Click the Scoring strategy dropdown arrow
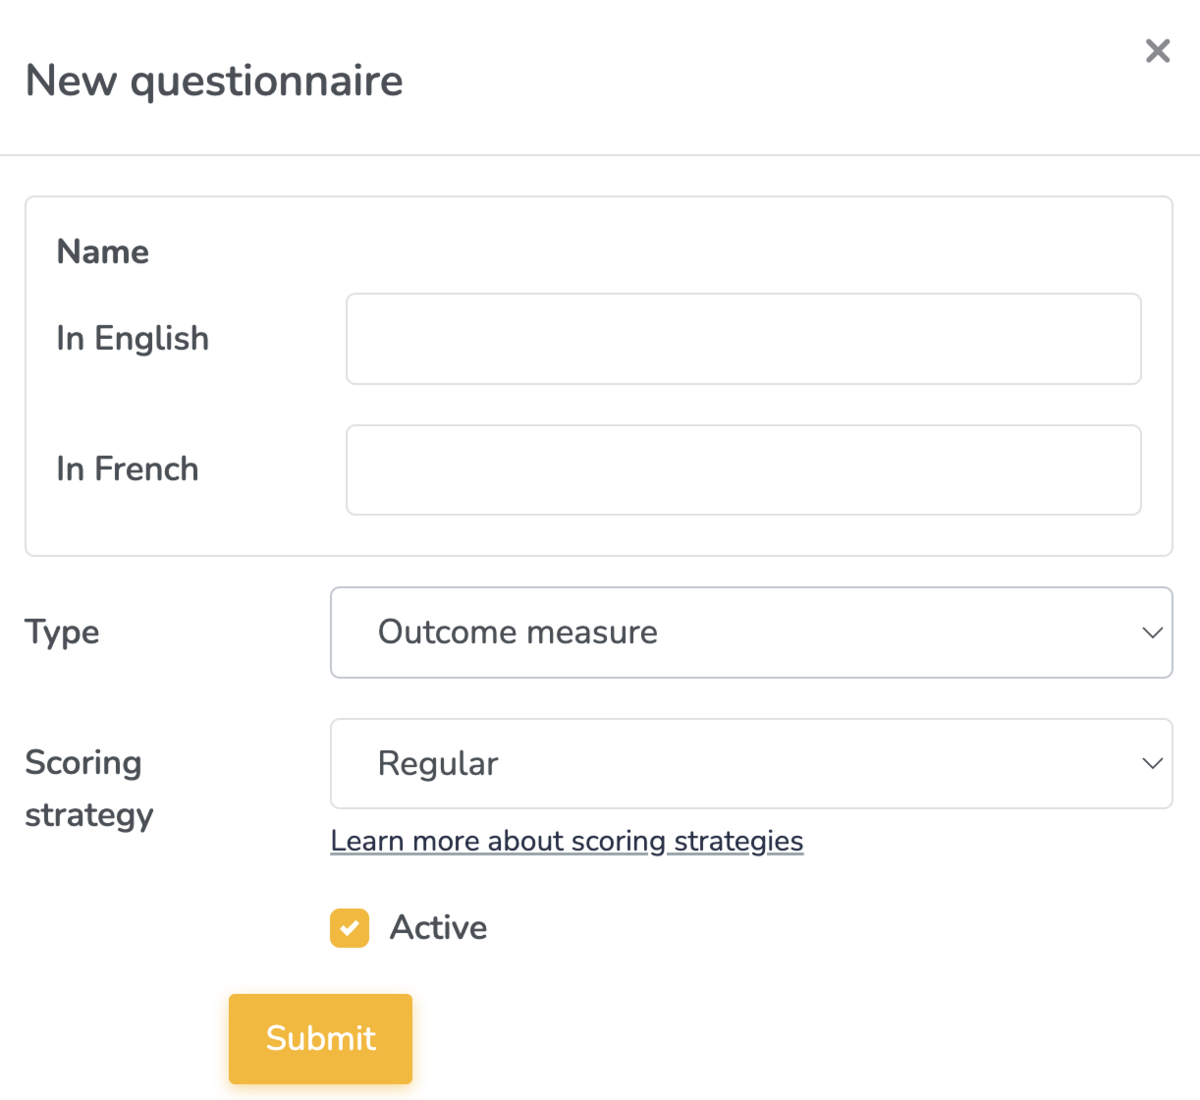The width and height of the screenshot is (1200, 1100). [1151, 763]
